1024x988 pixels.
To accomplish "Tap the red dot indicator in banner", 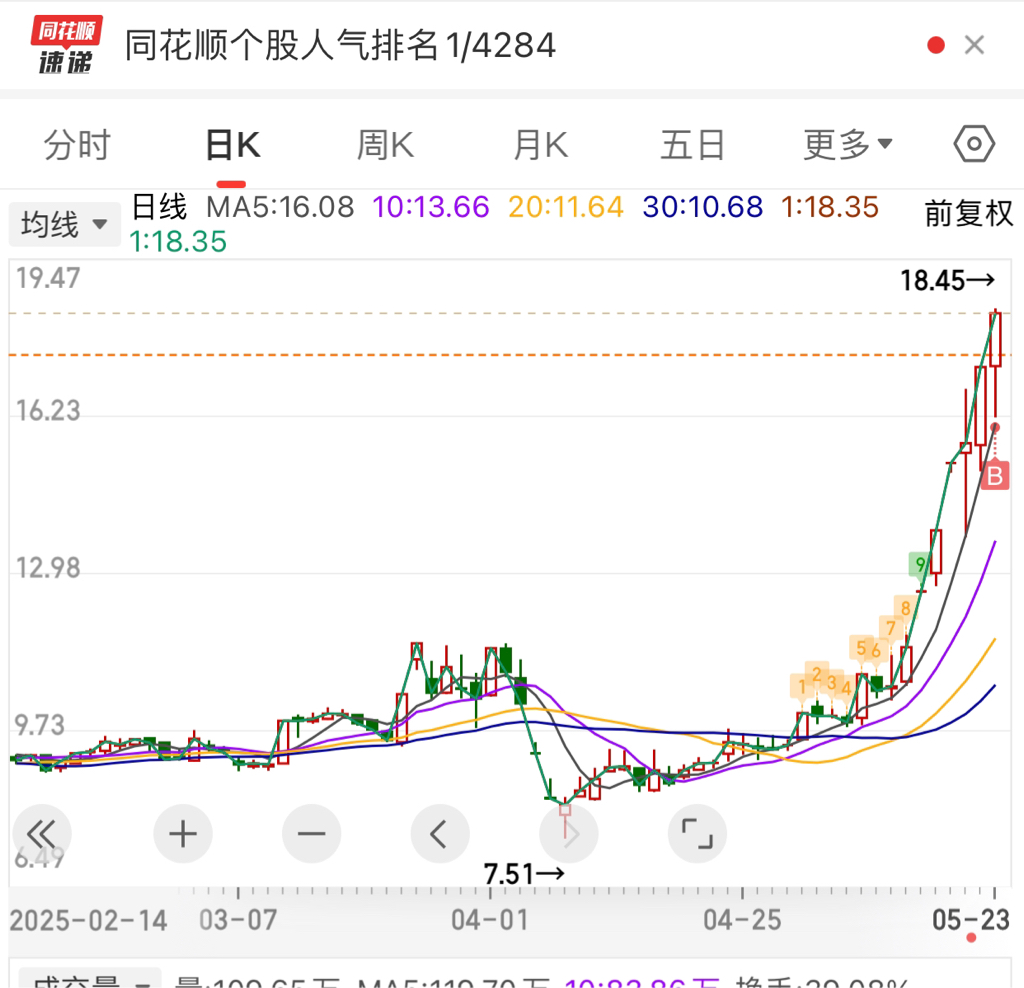I will pyautogui.click(x=935, y=45).
